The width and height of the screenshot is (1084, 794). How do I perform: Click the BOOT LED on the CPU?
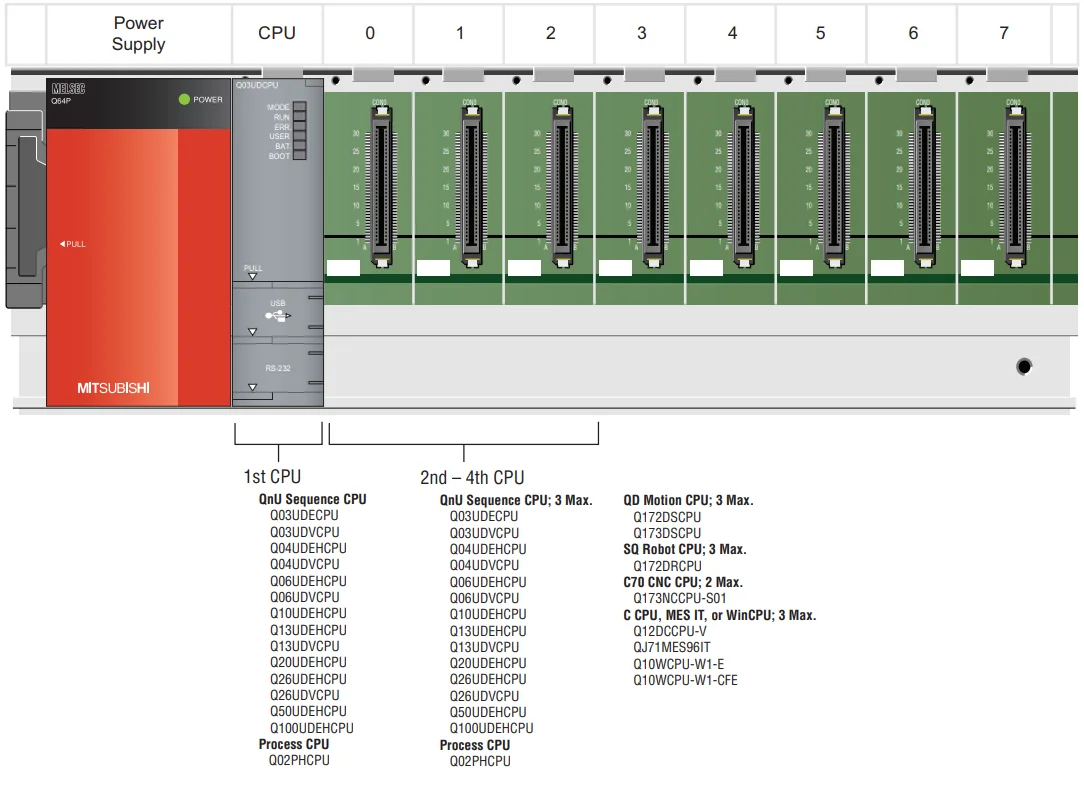pyautogui.click(x=299, y=156)
